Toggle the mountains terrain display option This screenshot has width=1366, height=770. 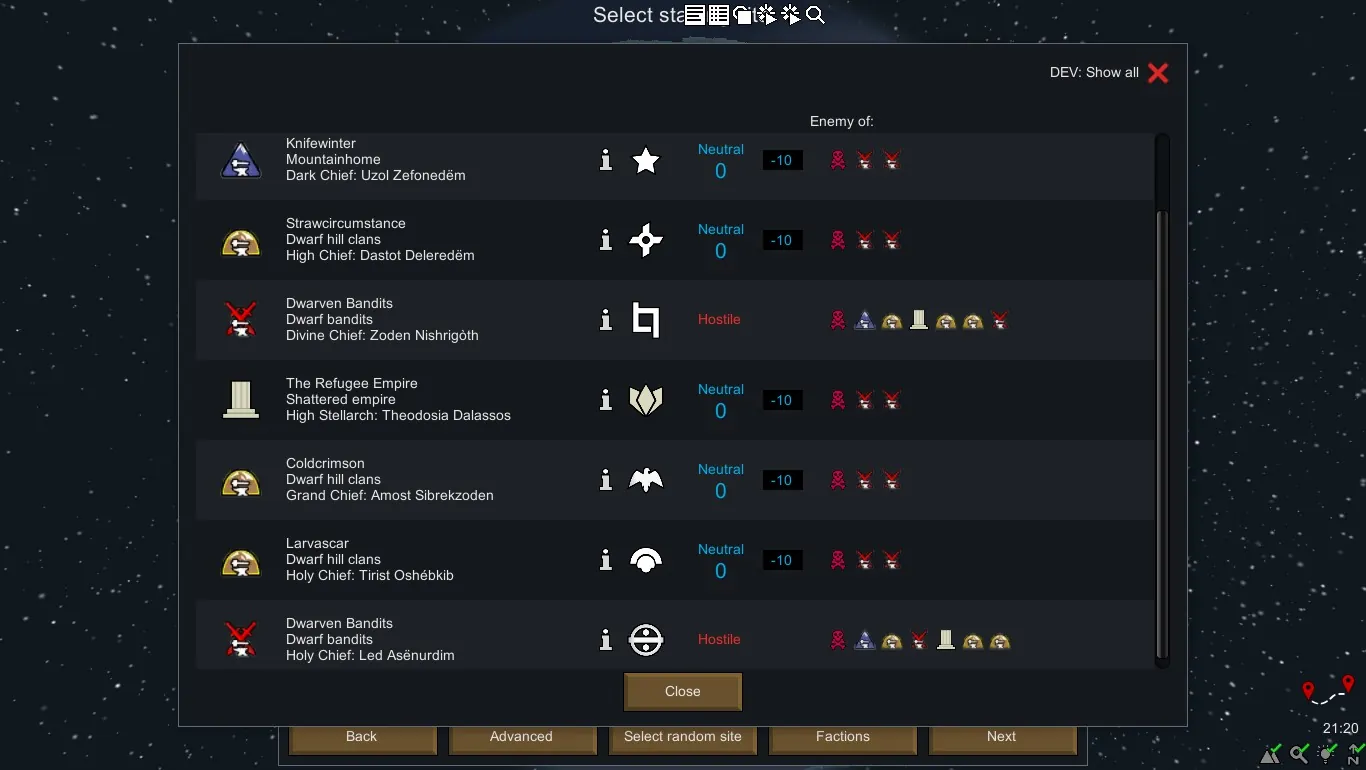[1271, 753]
